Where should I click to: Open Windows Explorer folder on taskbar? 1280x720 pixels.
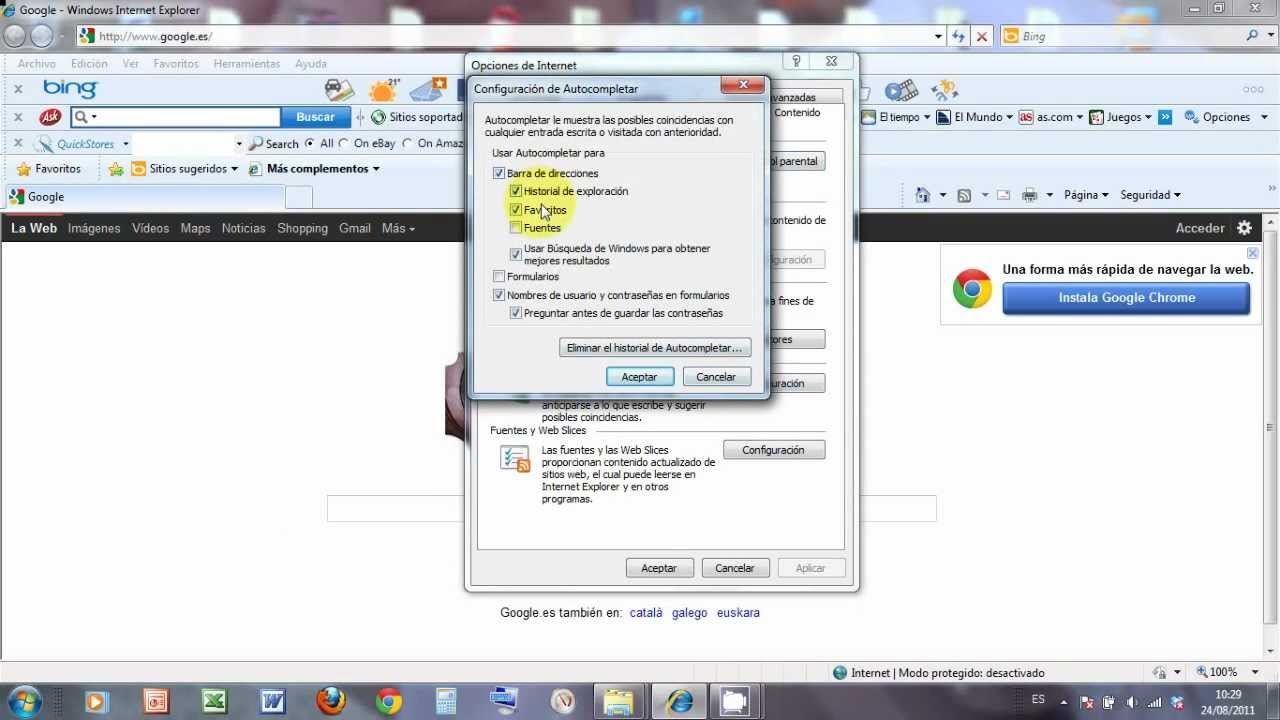pyautogui.click(x=619, y=700)
